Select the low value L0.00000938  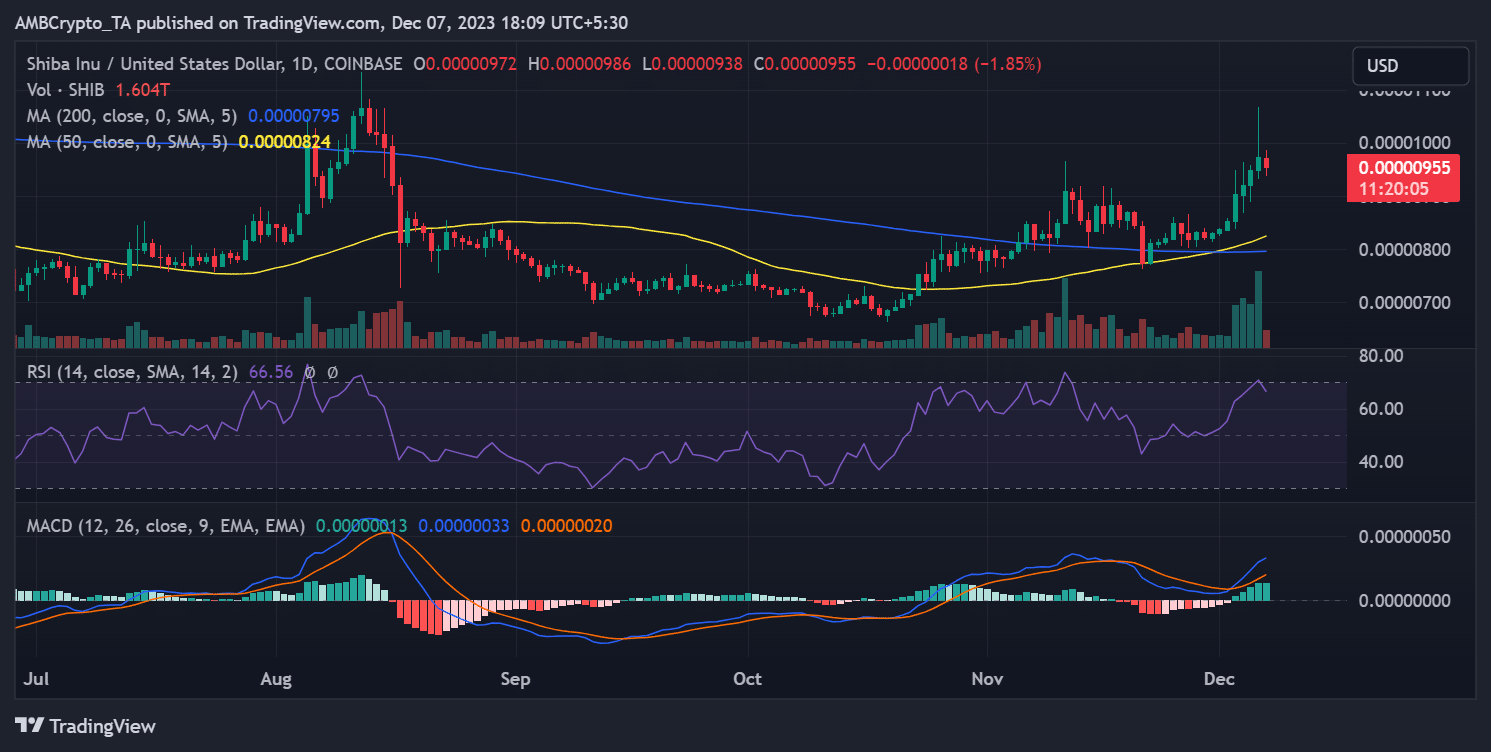tap(692, 64)
